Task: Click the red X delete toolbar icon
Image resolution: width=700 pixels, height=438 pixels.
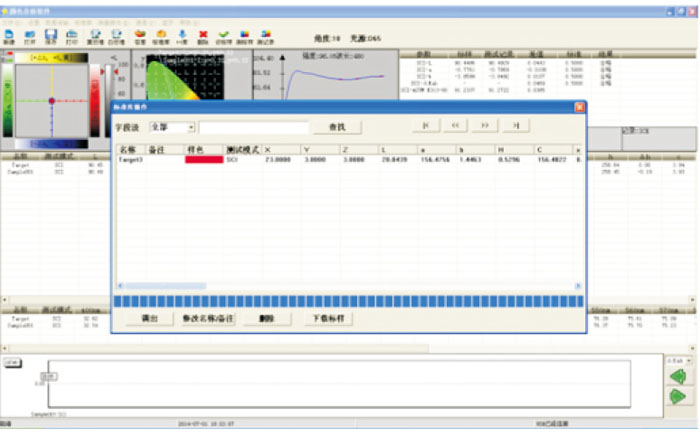Action: tap(203, 37)
